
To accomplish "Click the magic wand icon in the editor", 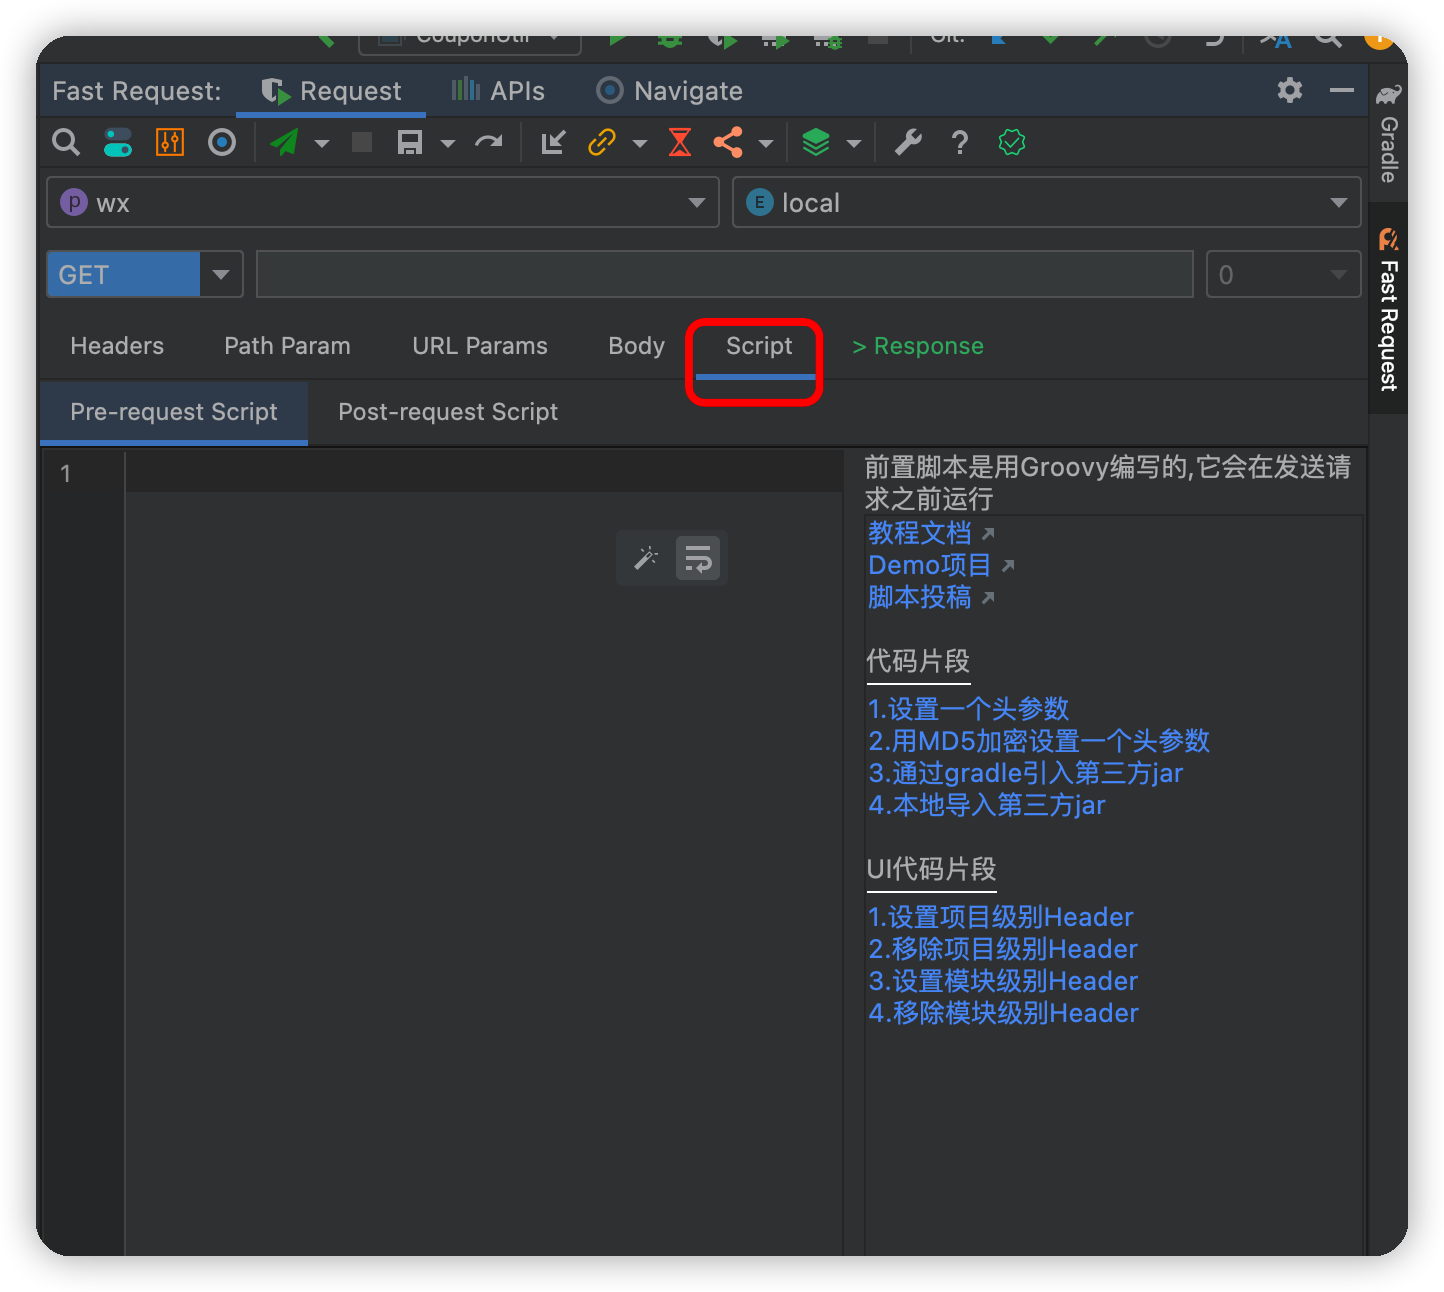I will (645, 557).
